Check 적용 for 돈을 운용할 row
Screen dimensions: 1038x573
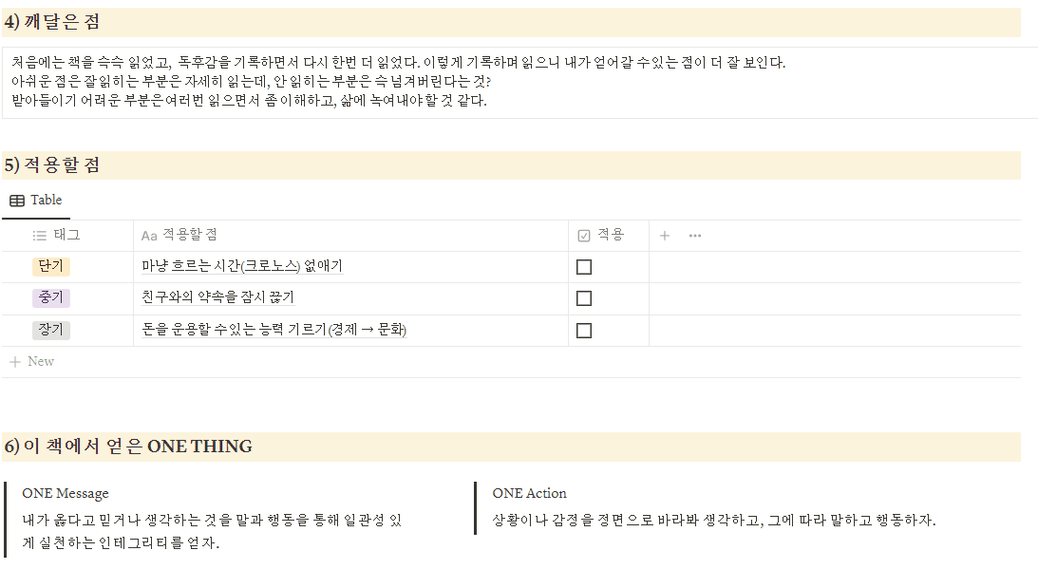(584, 331)
